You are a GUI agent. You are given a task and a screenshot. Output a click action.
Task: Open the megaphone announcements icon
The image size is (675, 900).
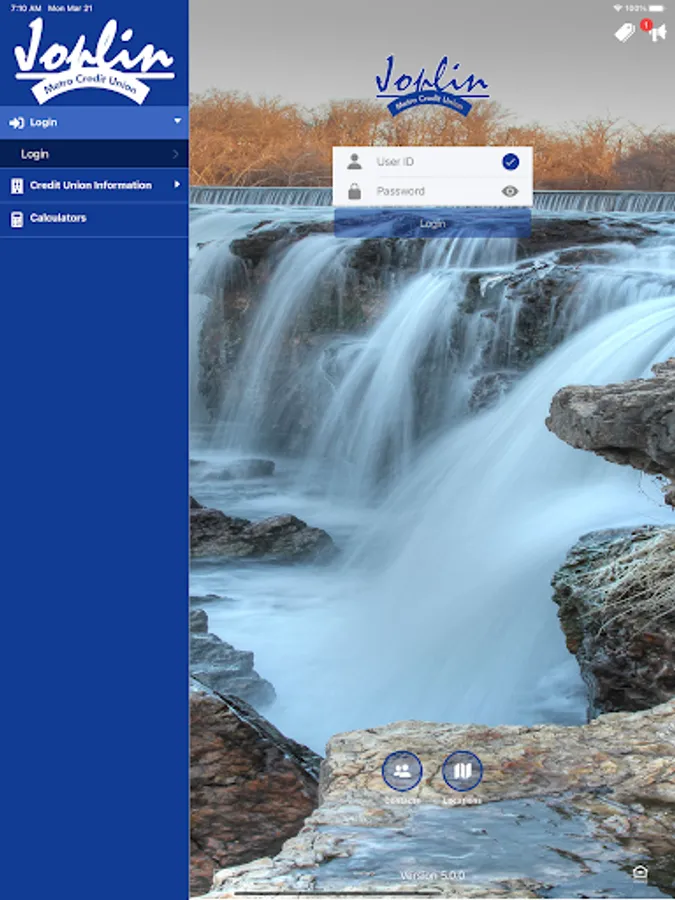pos(656,33)
